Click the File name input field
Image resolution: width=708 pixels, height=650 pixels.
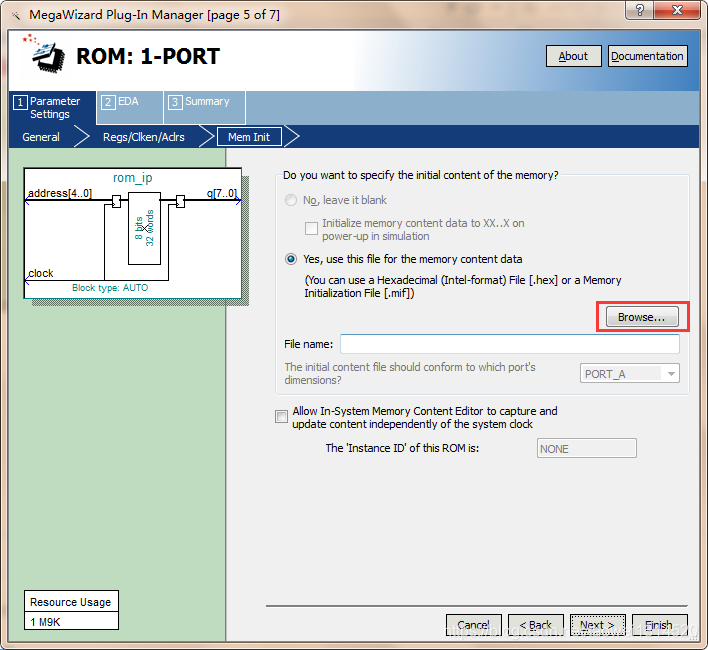click(510, 344)
